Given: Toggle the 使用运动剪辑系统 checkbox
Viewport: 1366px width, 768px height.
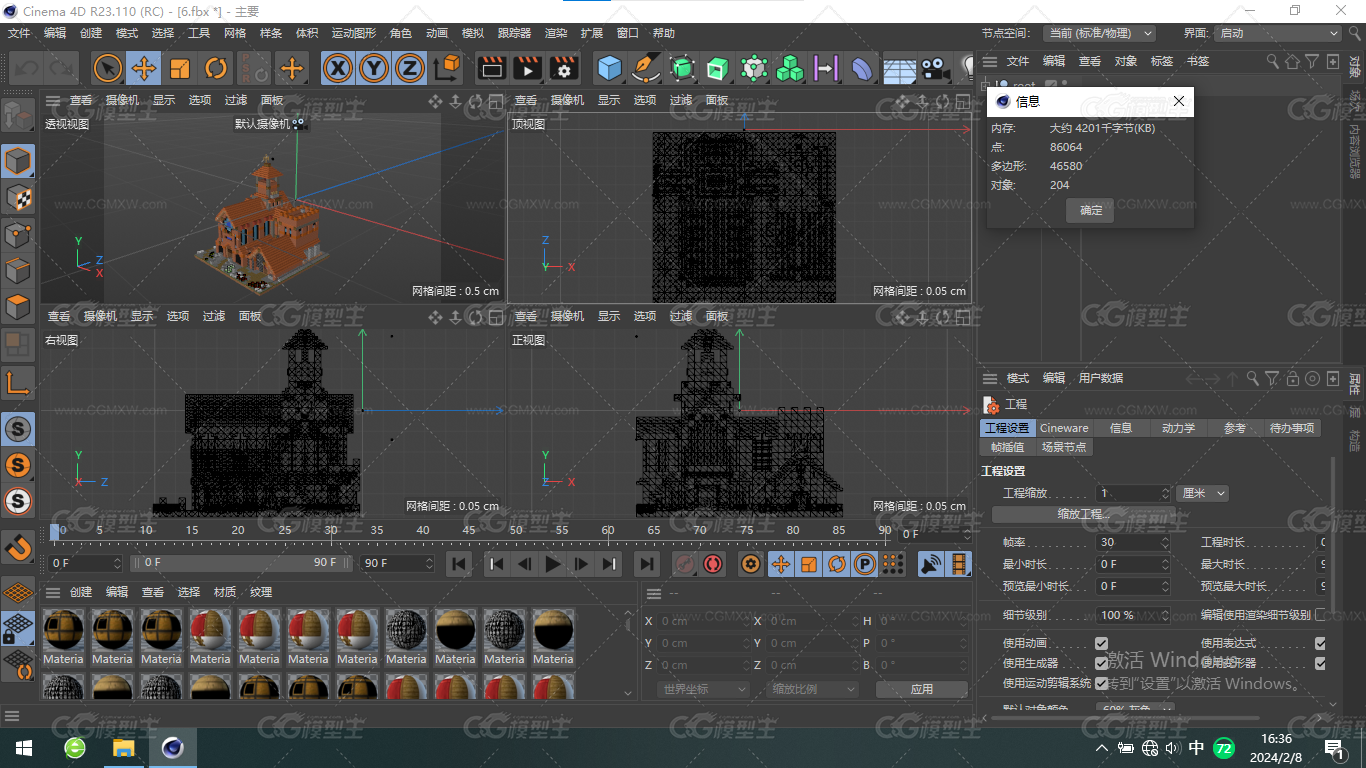Looking at the screenshot, I should [x=1101, y=683].
